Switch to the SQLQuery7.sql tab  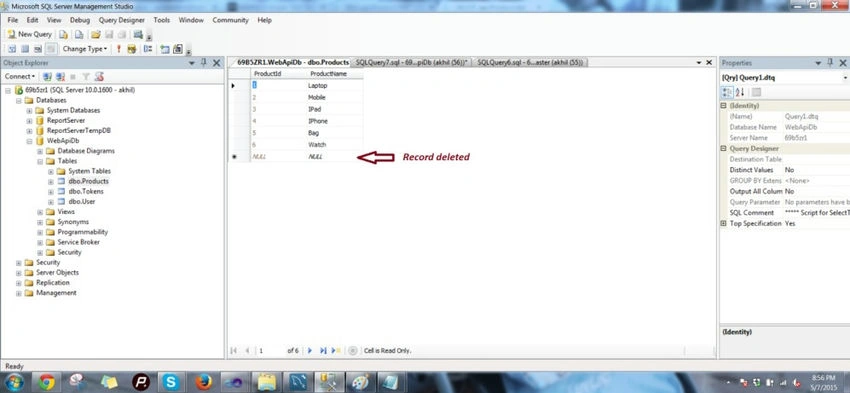(x=411, y=63)
